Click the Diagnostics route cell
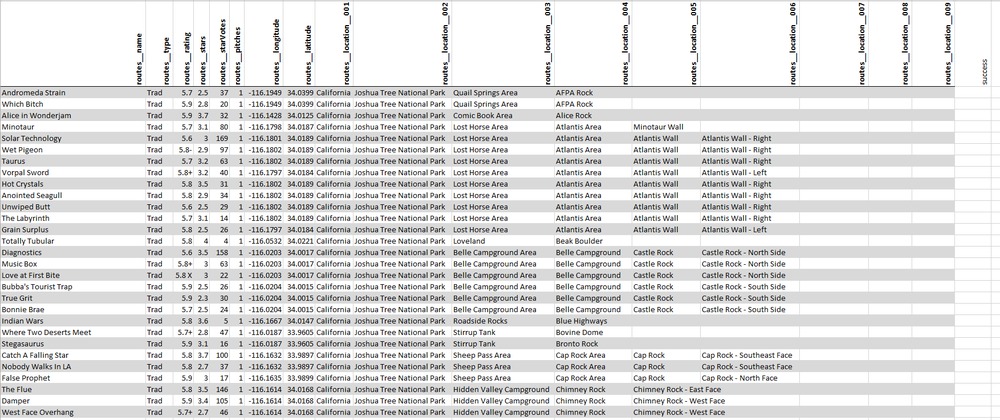The width and height of the screenshot is (1000, 420). tap(73, 253)
